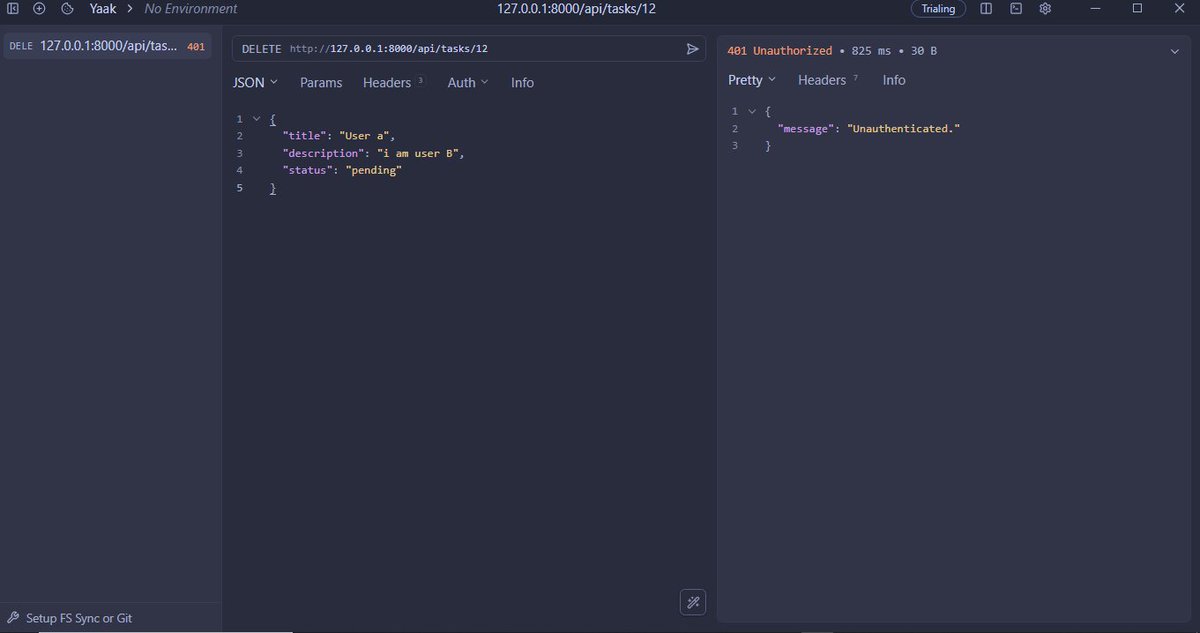This screenshot has width=1200, height=633.
Task: Click the 401 badge in sidebar request
Action: (x=196, y=46)
